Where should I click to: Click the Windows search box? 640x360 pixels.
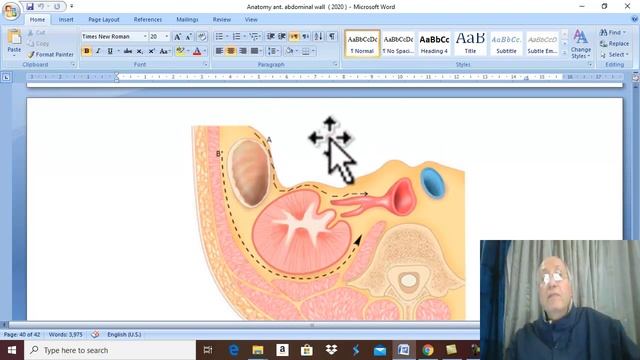[x=110, y=350]
